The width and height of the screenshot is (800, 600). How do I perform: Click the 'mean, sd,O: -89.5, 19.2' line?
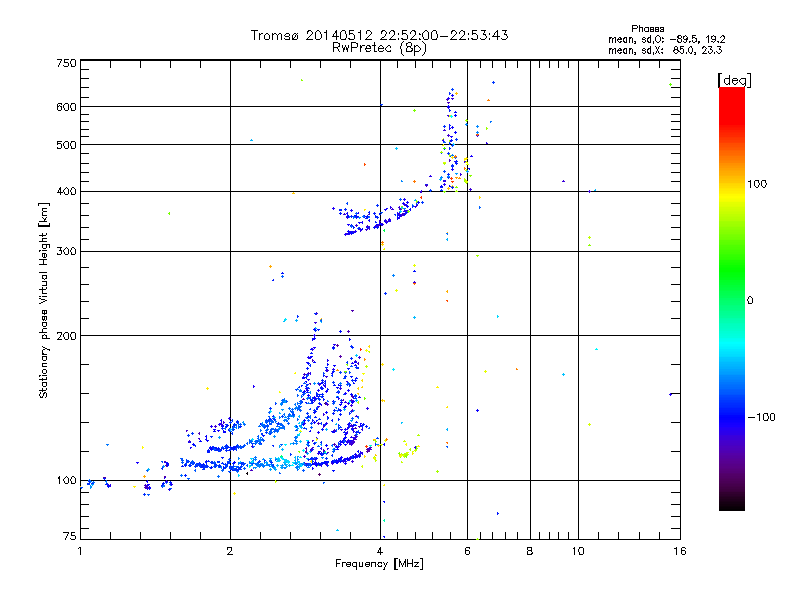pos(666,39)
